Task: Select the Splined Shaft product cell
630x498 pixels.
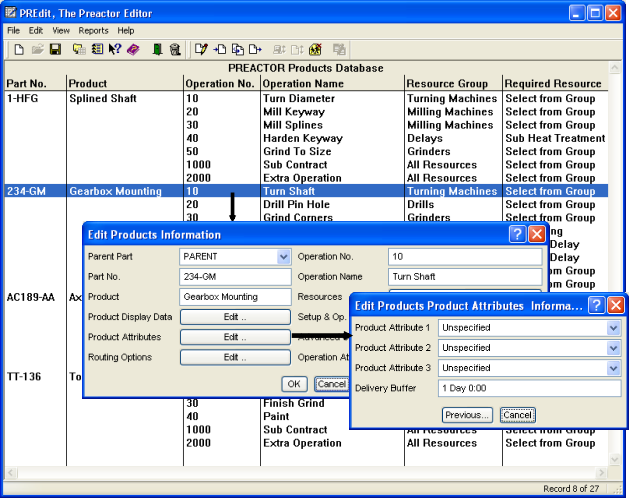Action: 103,98
